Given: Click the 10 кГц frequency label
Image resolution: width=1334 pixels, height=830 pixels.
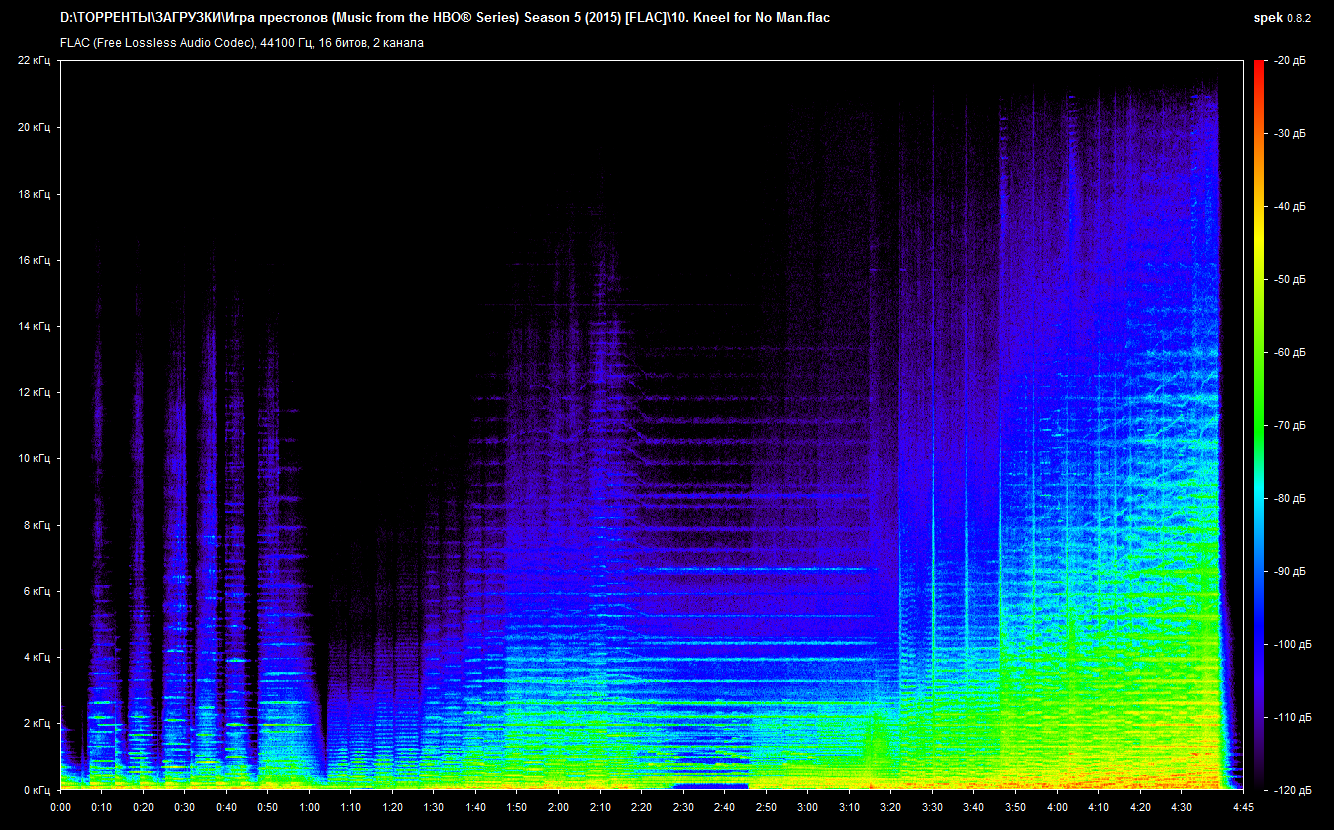Looking at the screenshot, I should (x=34, y=458).
